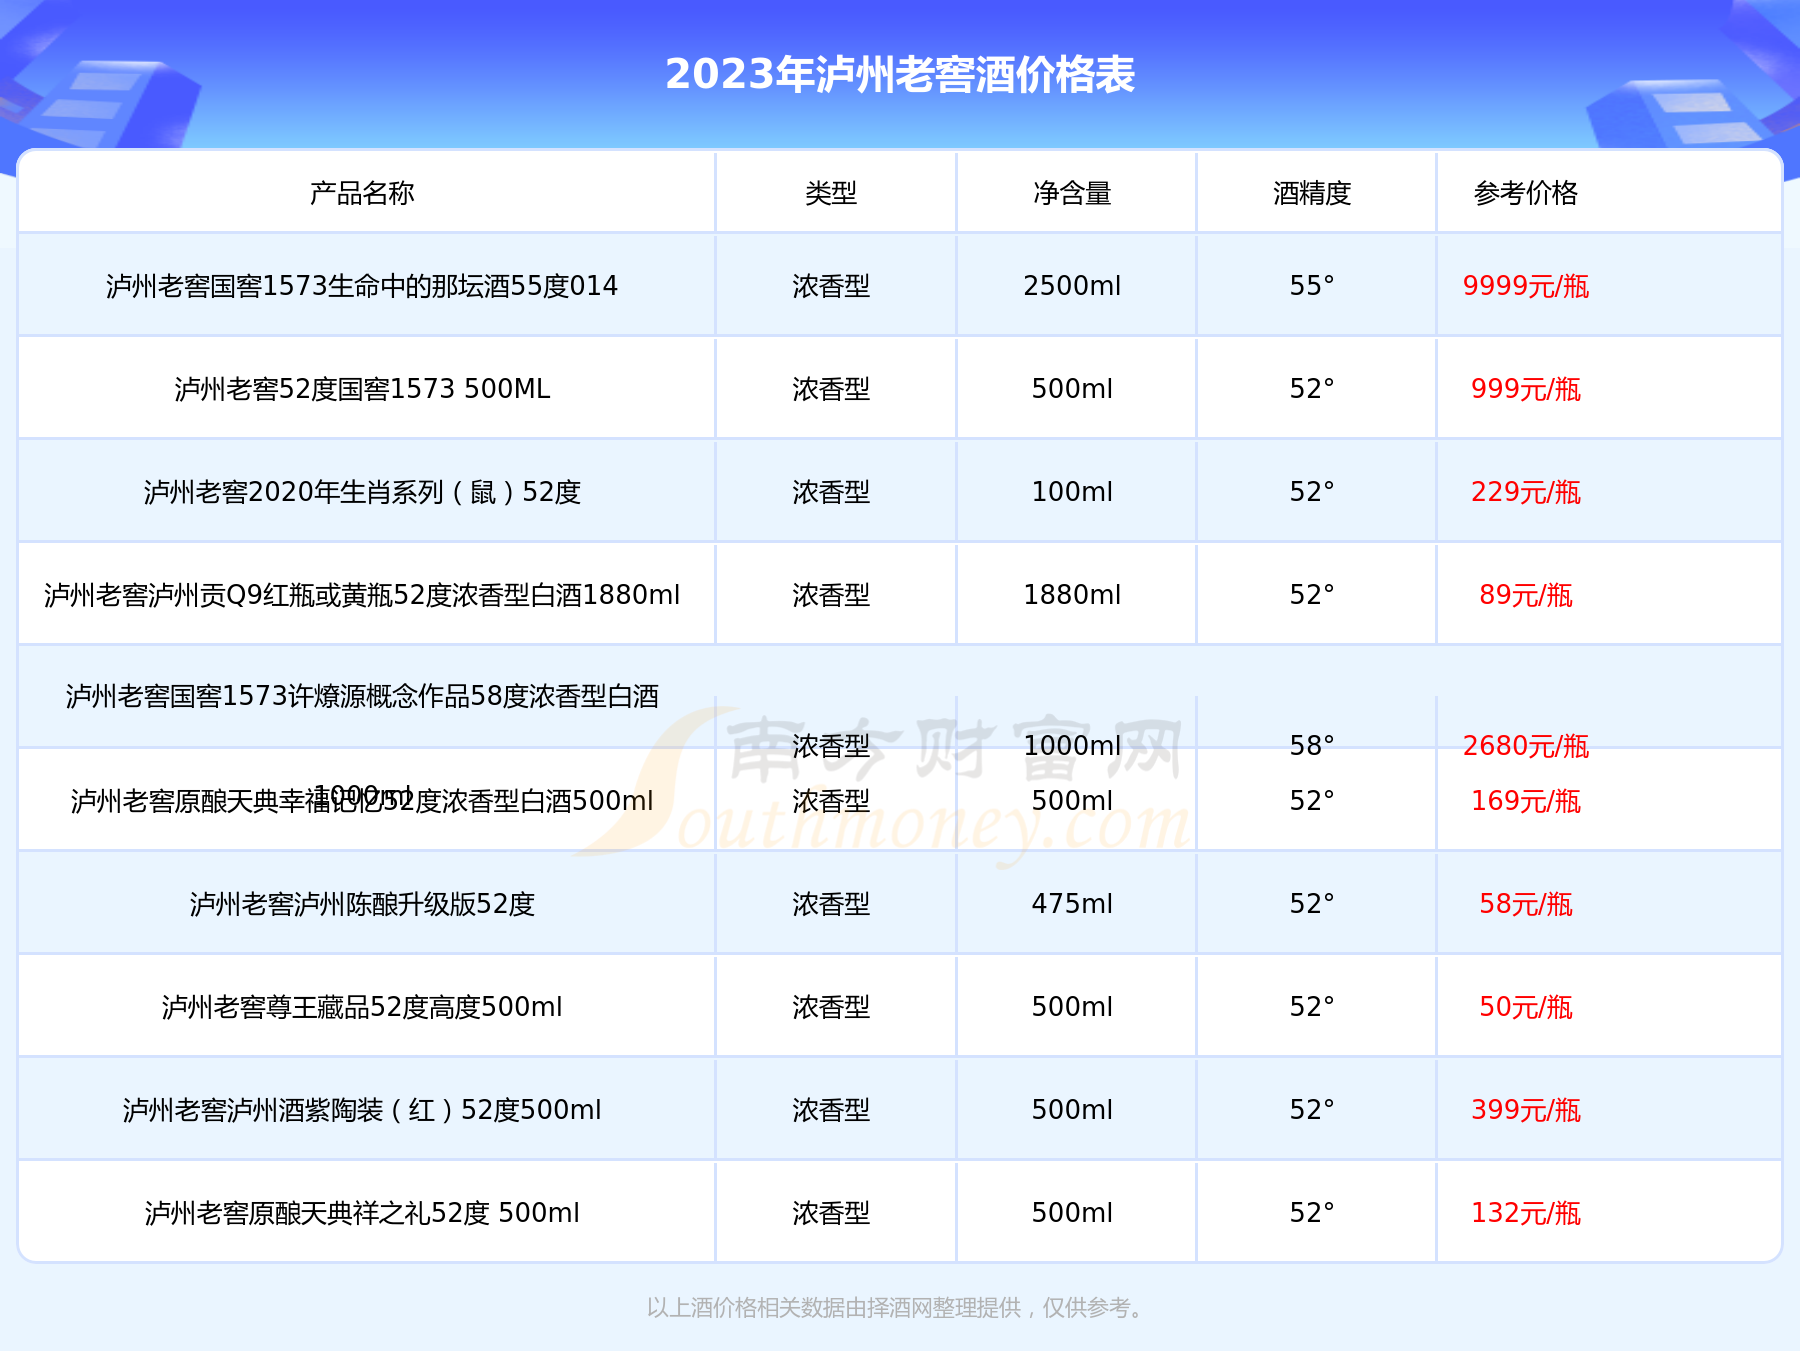This screenshot has width=1800, height=1351.
Task: Select the 产品名称 column header
Action: (362, 193)
